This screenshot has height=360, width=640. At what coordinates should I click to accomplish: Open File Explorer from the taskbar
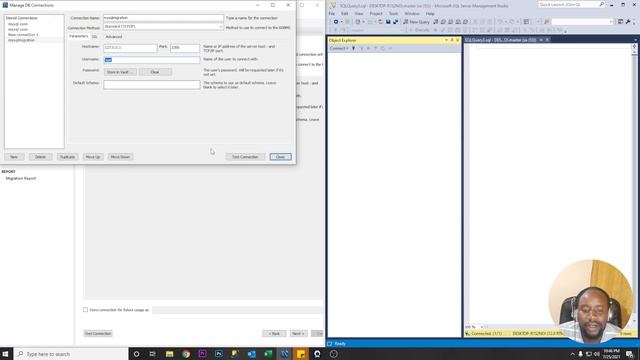pos(169,354)
